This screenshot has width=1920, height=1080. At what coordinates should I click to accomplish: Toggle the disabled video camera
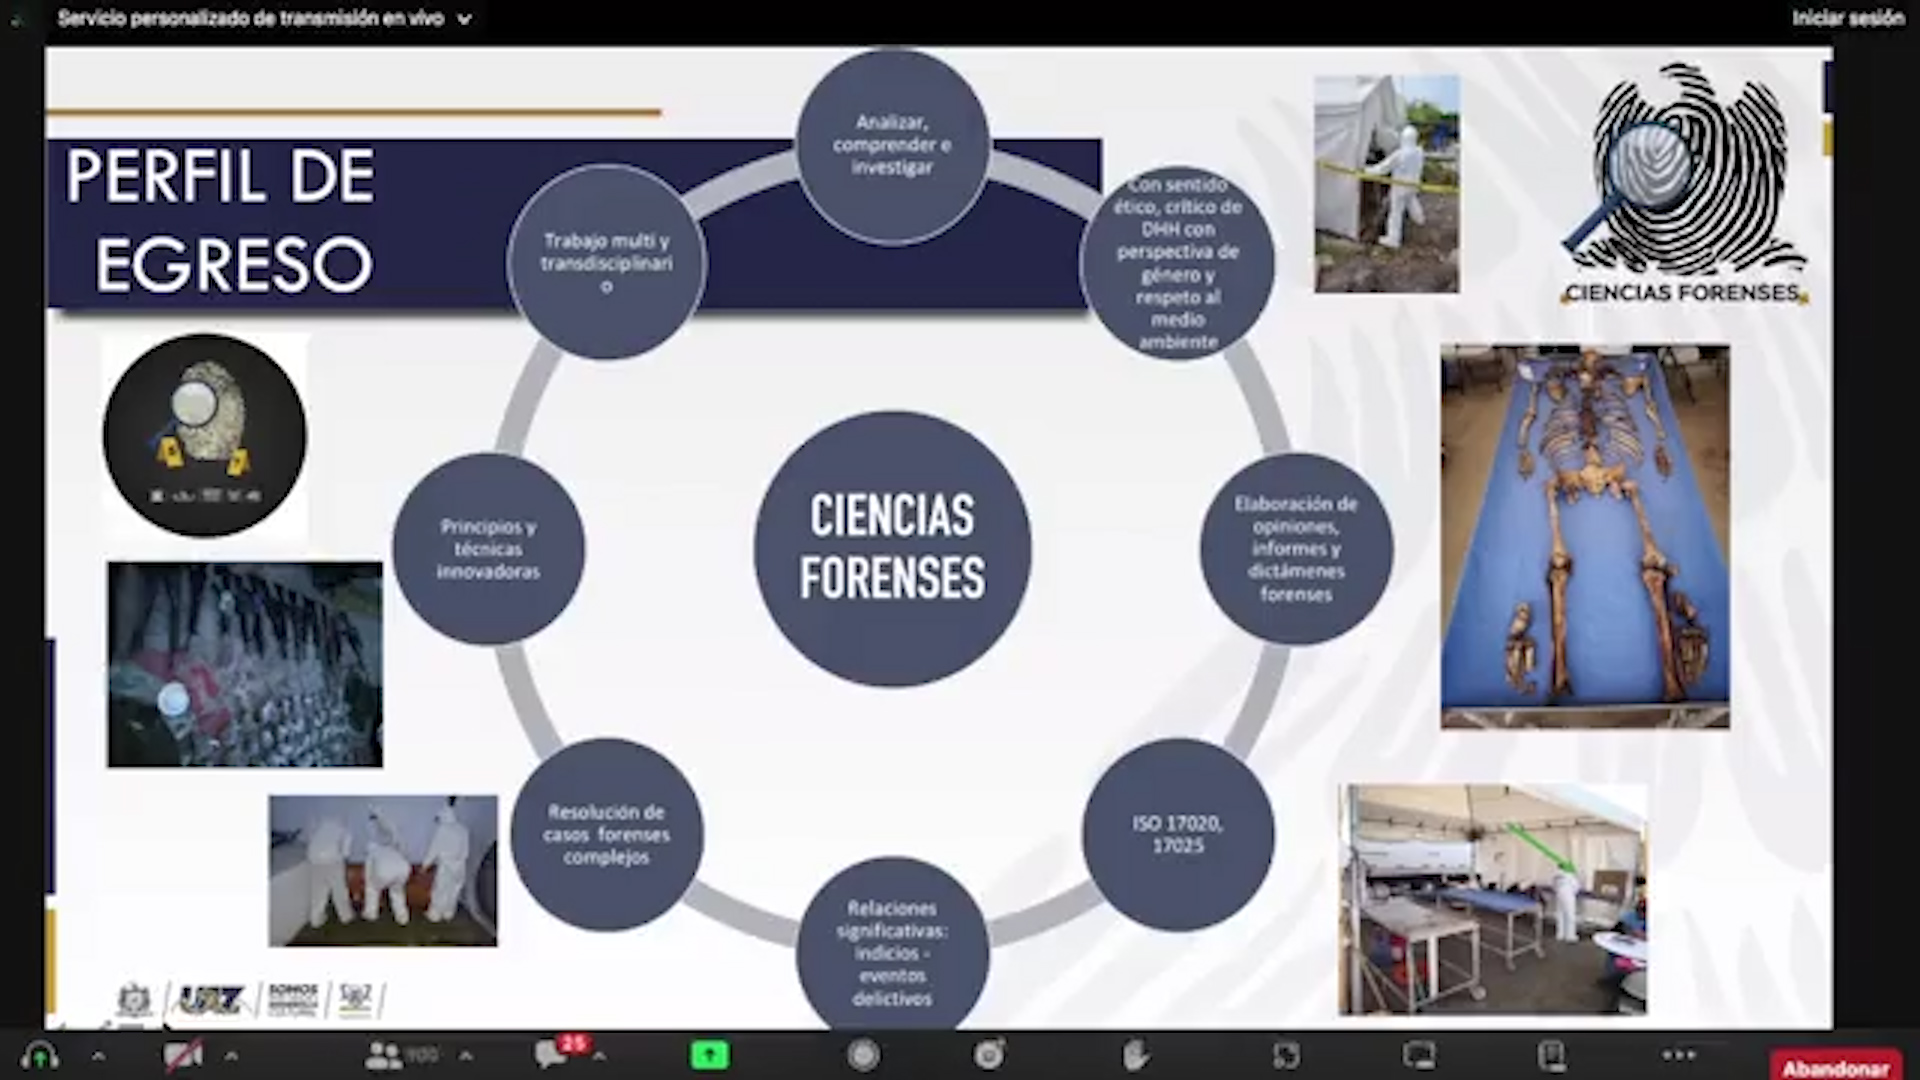(x=183, y=1055)
